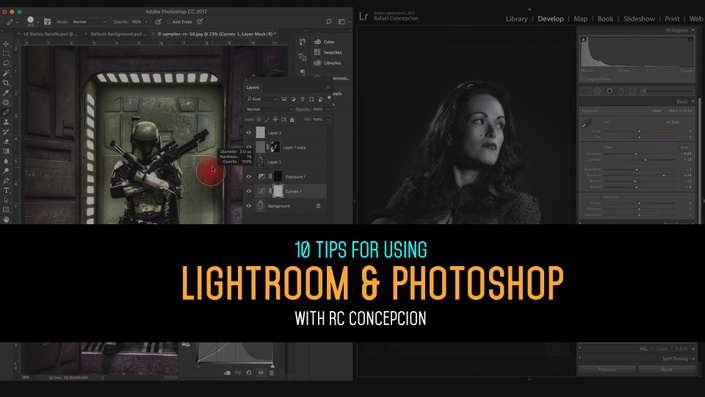Select Black & White treatment
The height and width of the screenshot is (397, 705).
point(680,111)
